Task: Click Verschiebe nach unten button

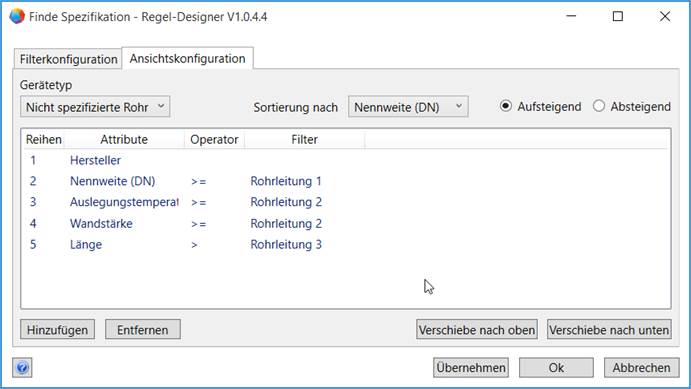Action: (x=609, y=330)
